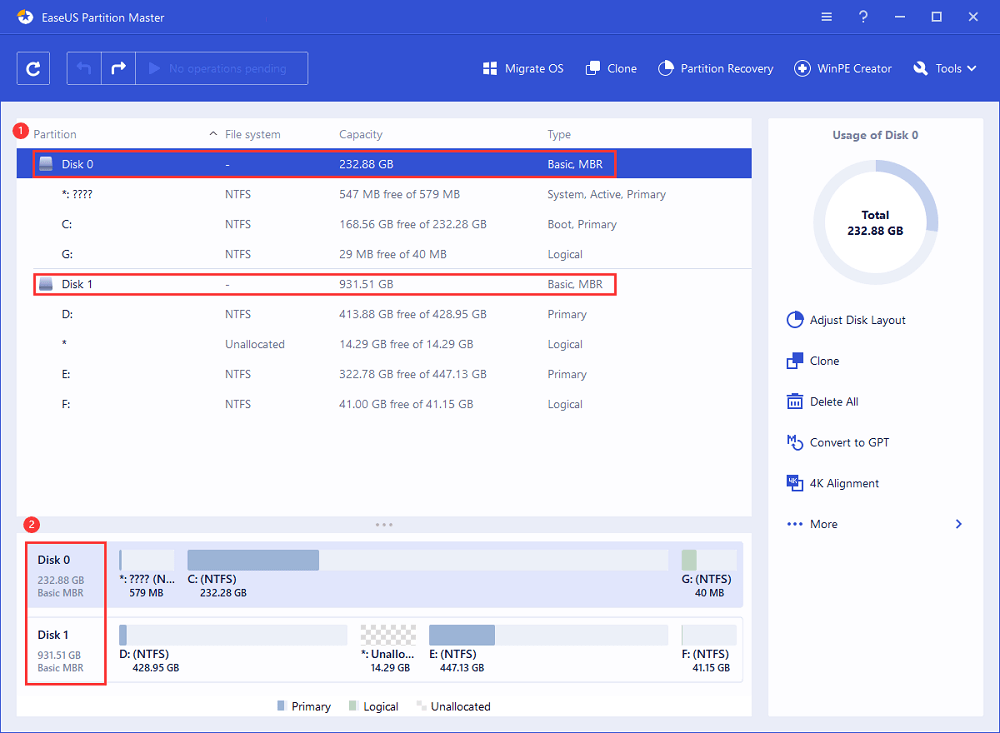Click the Partition Recovery pie icon
Image resolution: width=1000 pixels, height=733 pixels.
click(x=666, y=68)
